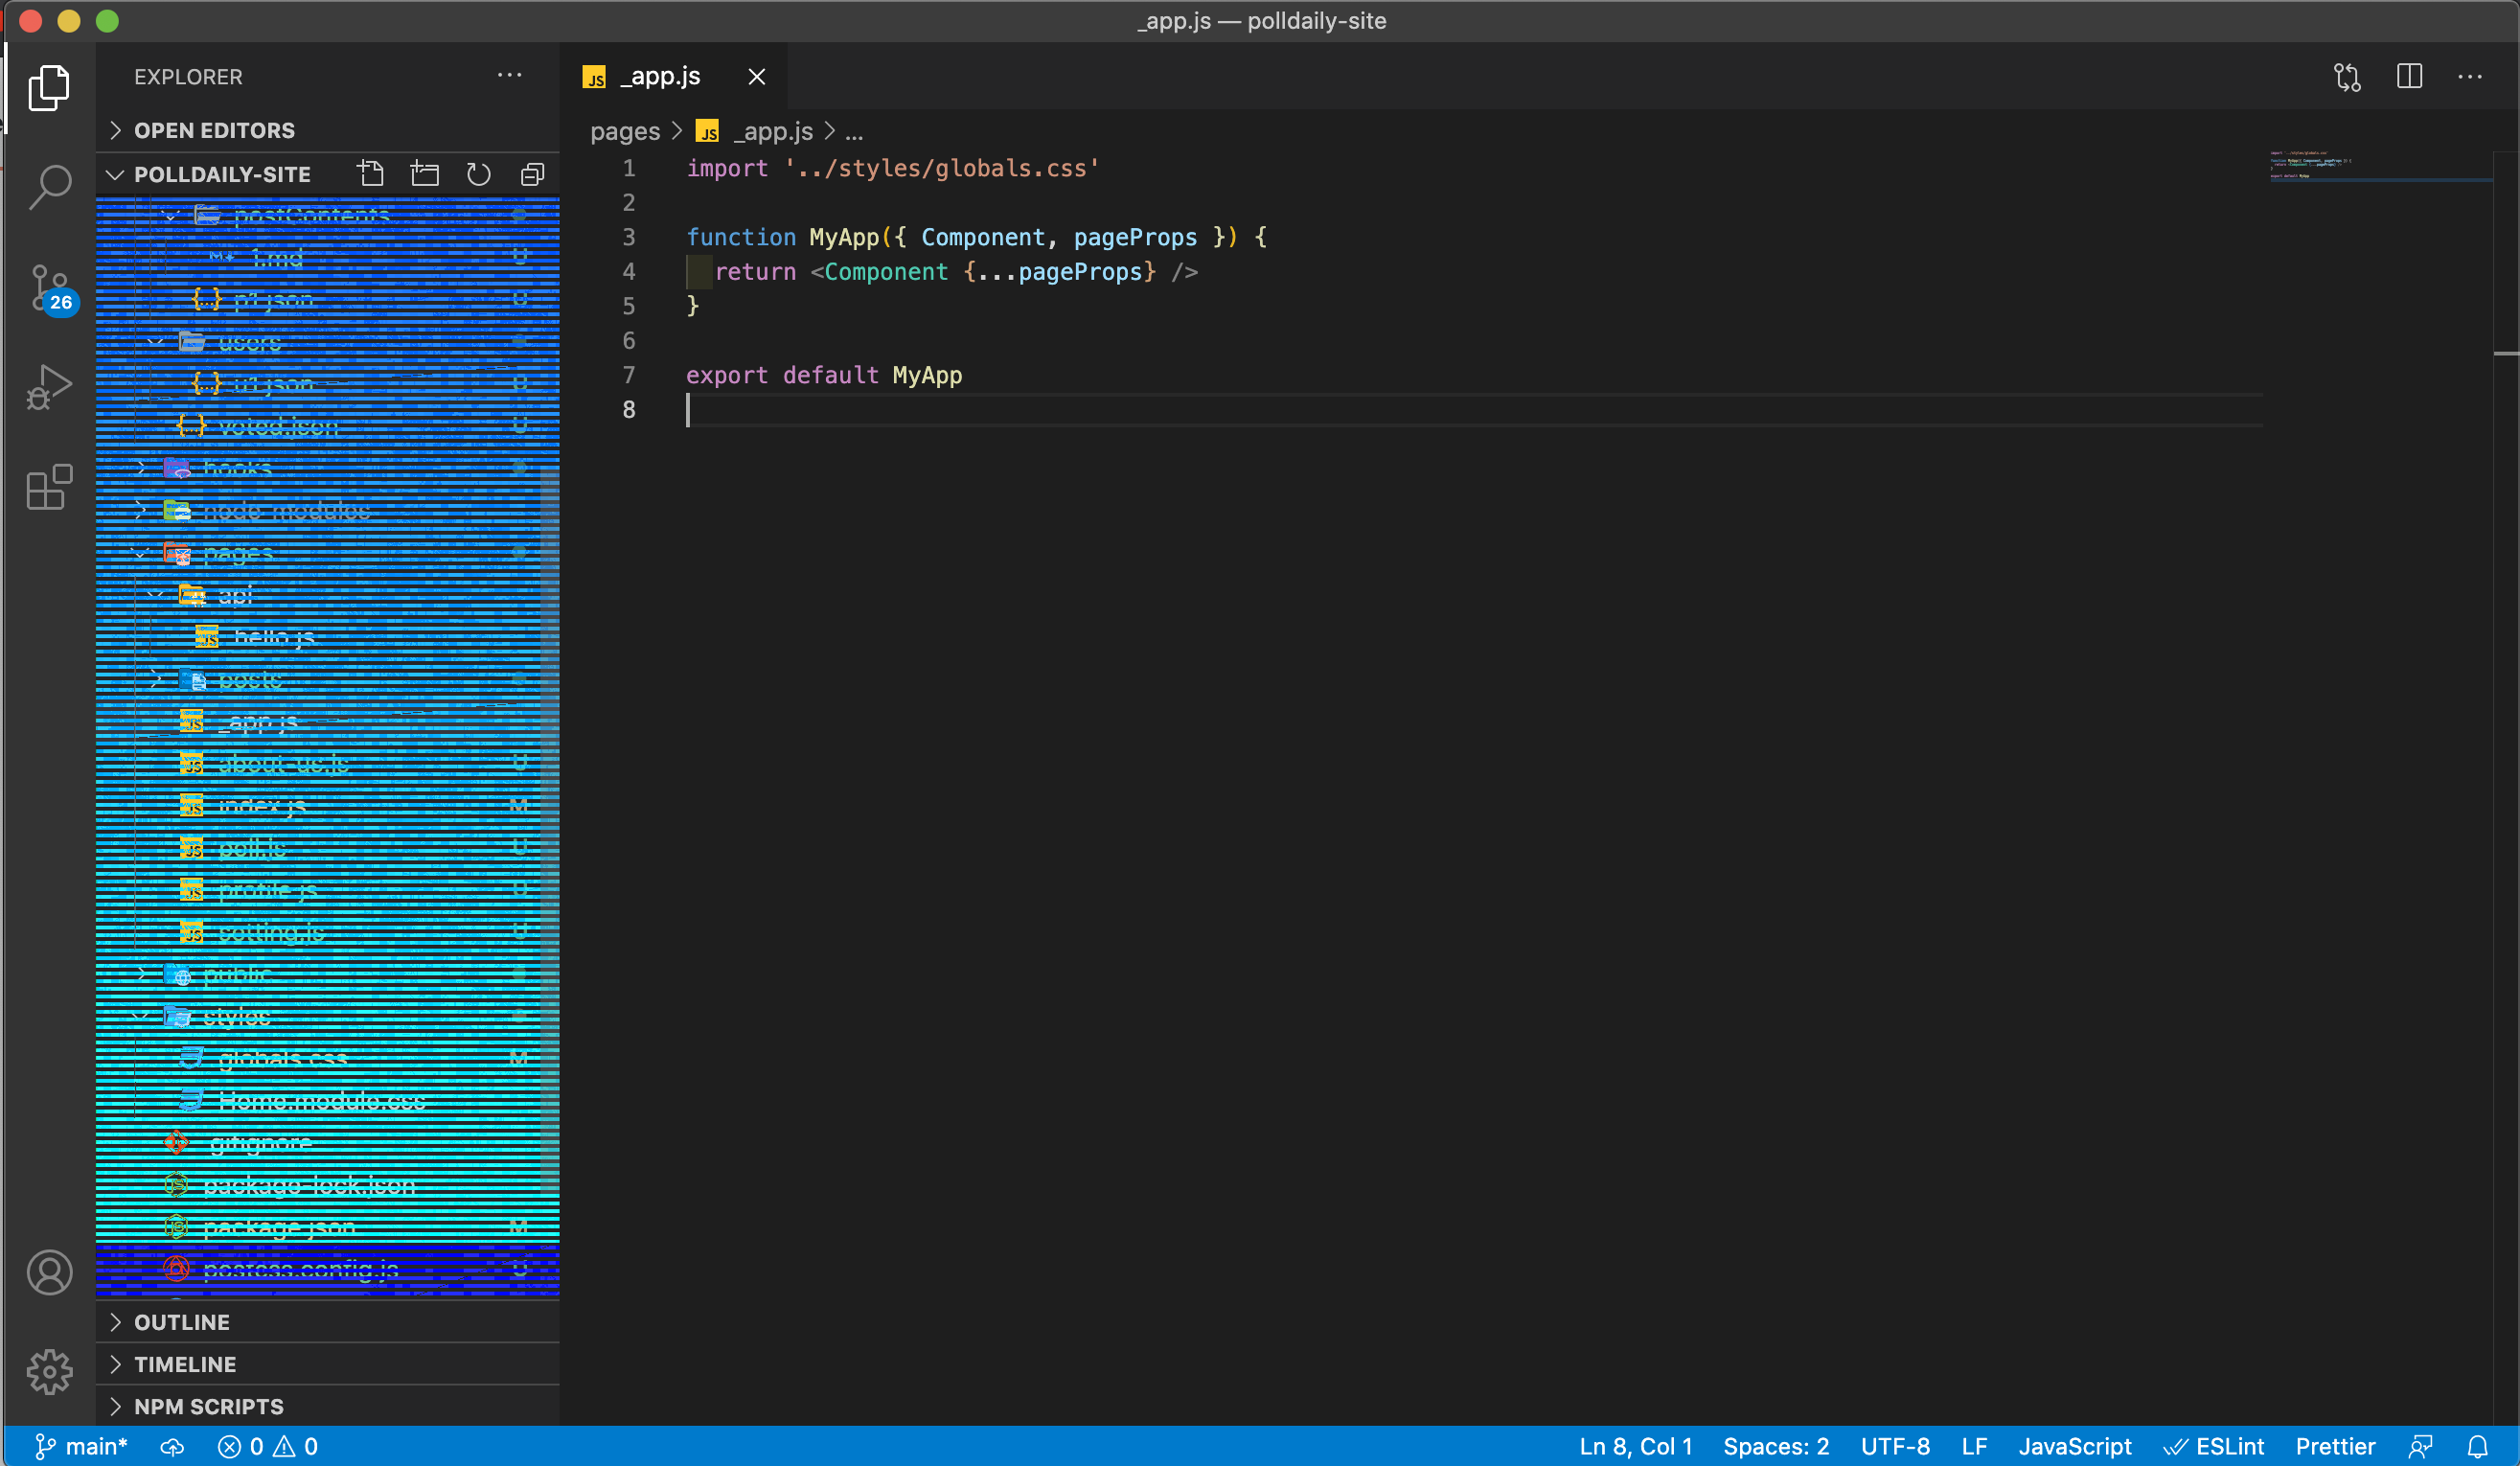Split the editor using the toolbar icon
The height and width of the screenshot is (1466, 2520).
click(x=2410, y=76)
